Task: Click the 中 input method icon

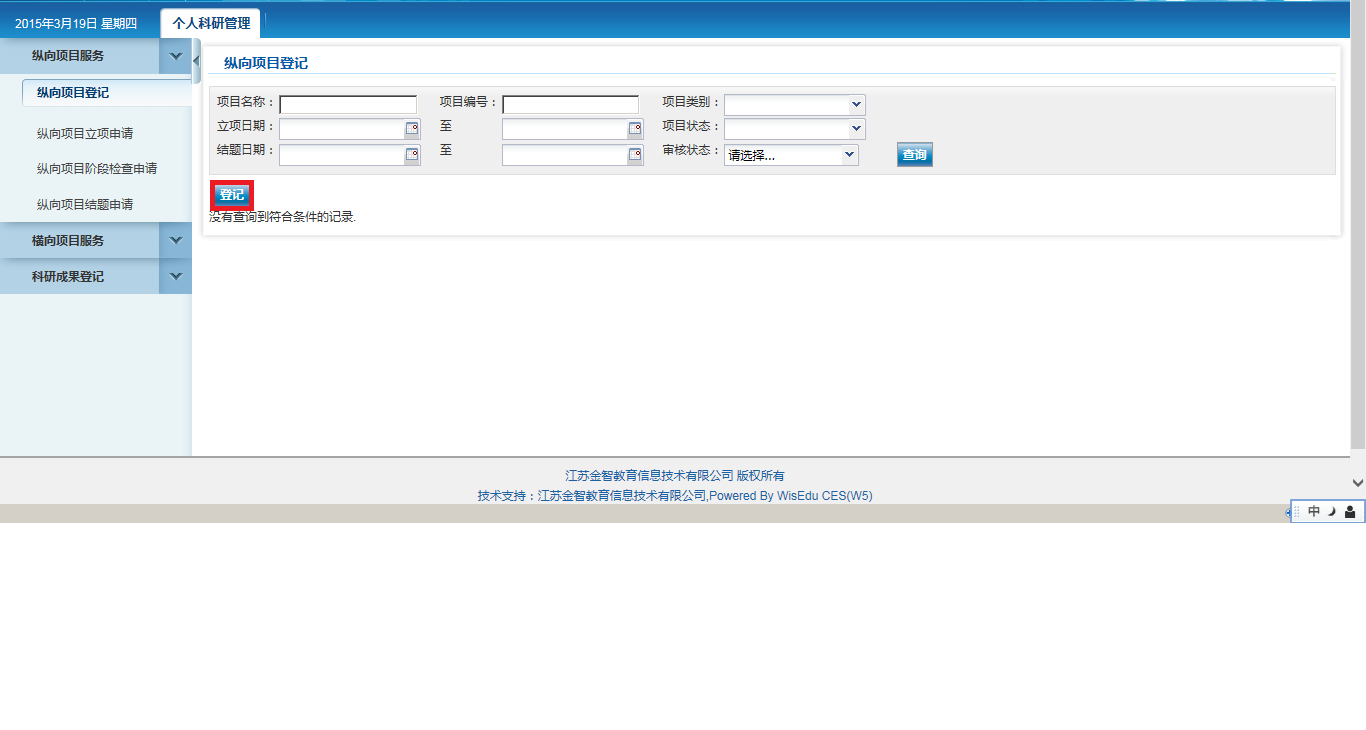Action: pyautogui.click(x=1314, y=512)
